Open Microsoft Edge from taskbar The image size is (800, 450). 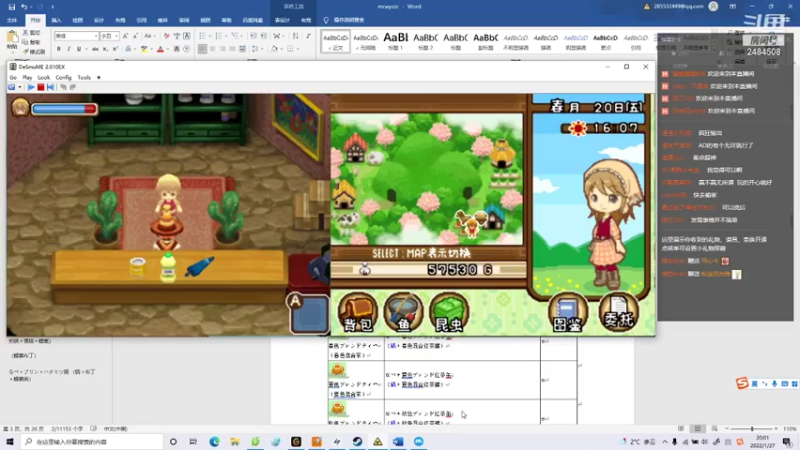click(214, 441)
